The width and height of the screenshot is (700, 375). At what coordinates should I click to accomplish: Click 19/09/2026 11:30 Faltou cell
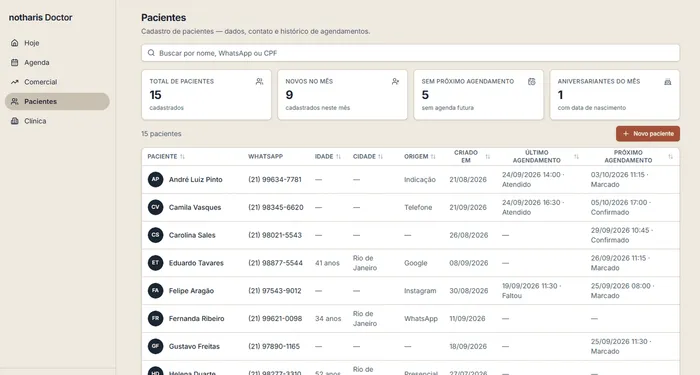[x=532, y=291]
